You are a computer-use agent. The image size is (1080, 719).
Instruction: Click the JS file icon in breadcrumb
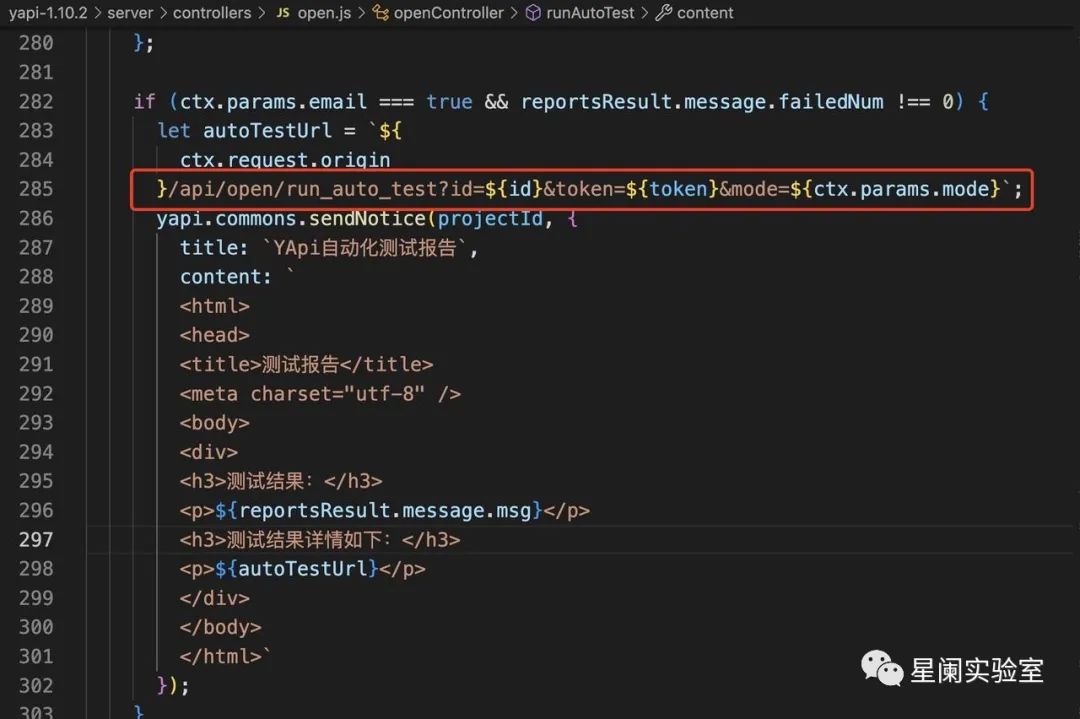tap(282, 13)
